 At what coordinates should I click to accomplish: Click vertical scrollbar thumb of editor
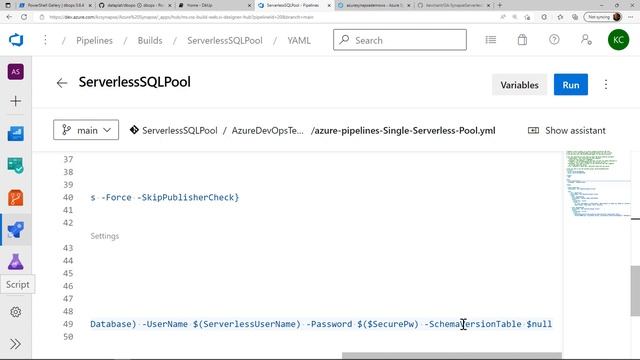635,291
